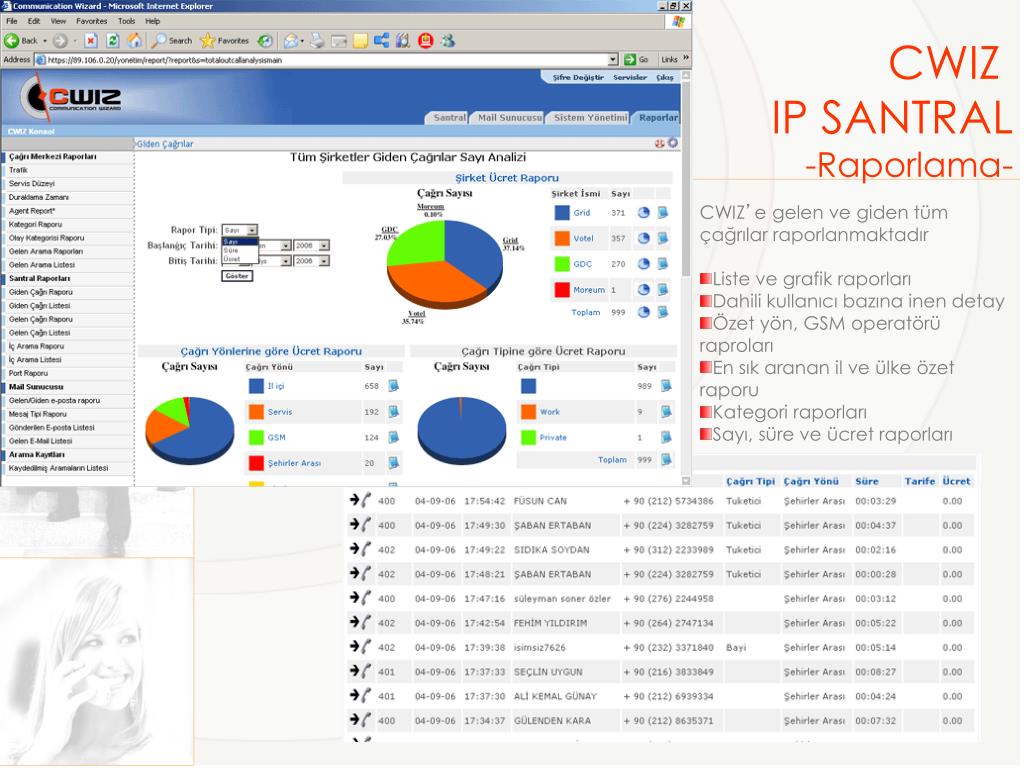The width and height of the screenshot is (1024, 768).
Task: Go to the Home page icon
Action: click(x=134, y=40)
